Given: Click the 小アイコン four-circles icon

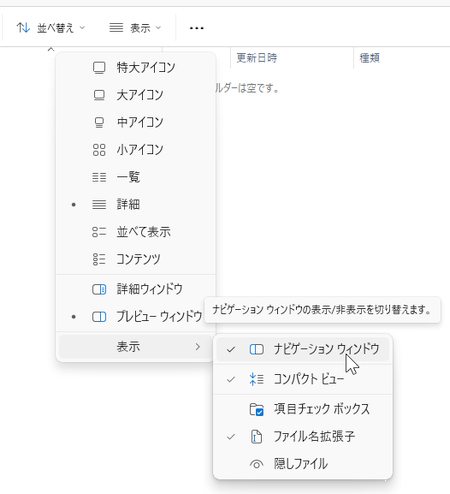Looking at the screenshot, I should click(x=99, y=150).
